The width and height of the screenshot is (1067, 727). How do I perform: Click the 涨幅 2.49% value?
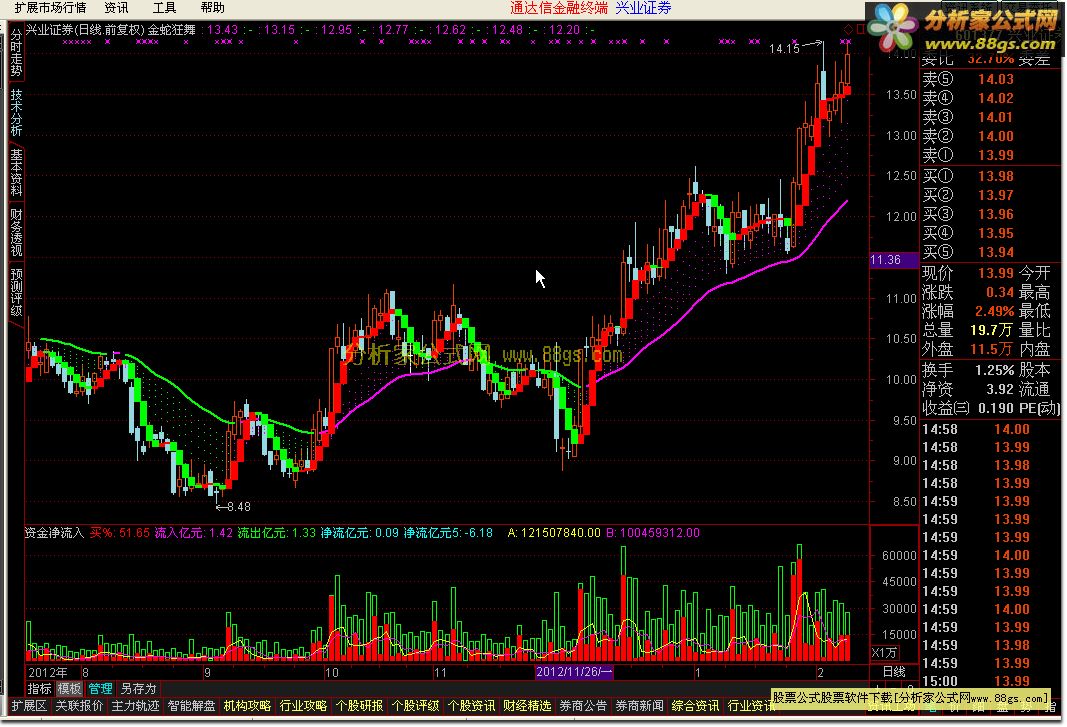pos(994,311)
